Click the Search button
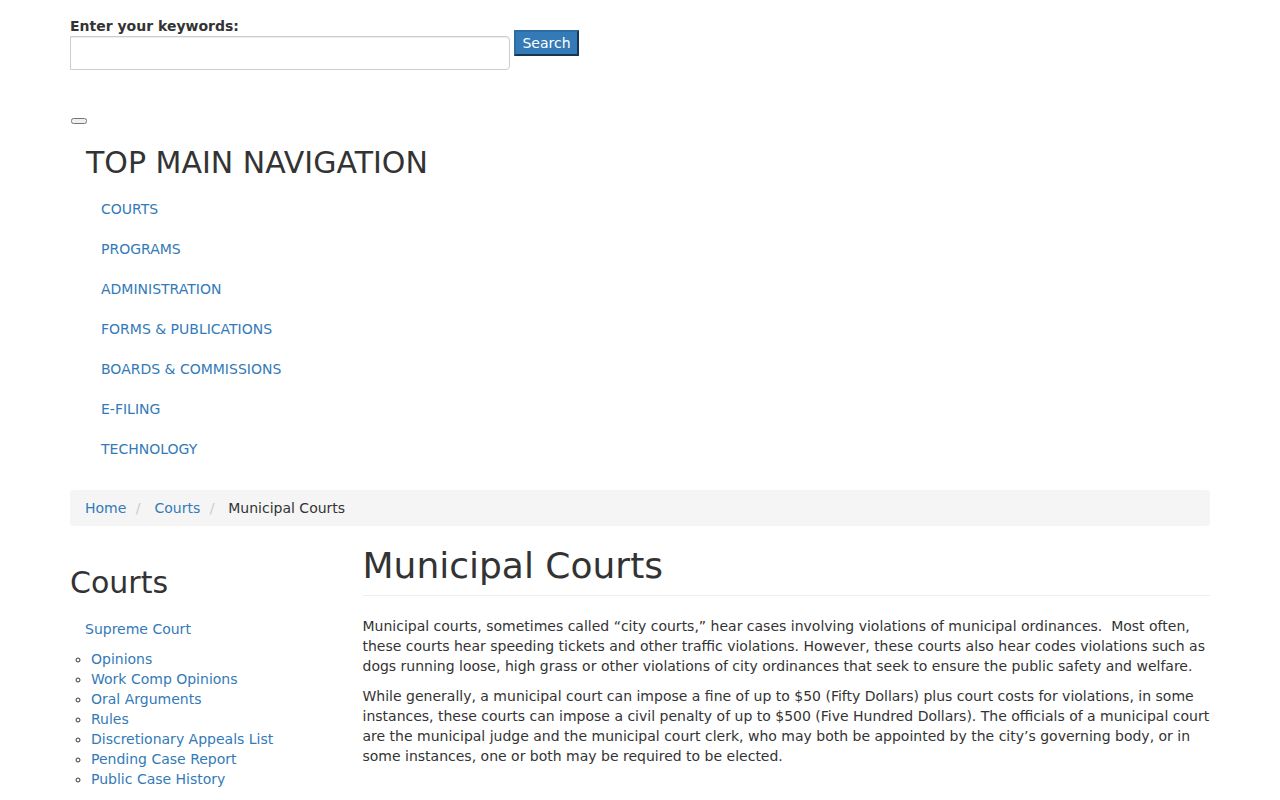The image size is (1280, 800). pyautogui.click(x=546, y=43)
